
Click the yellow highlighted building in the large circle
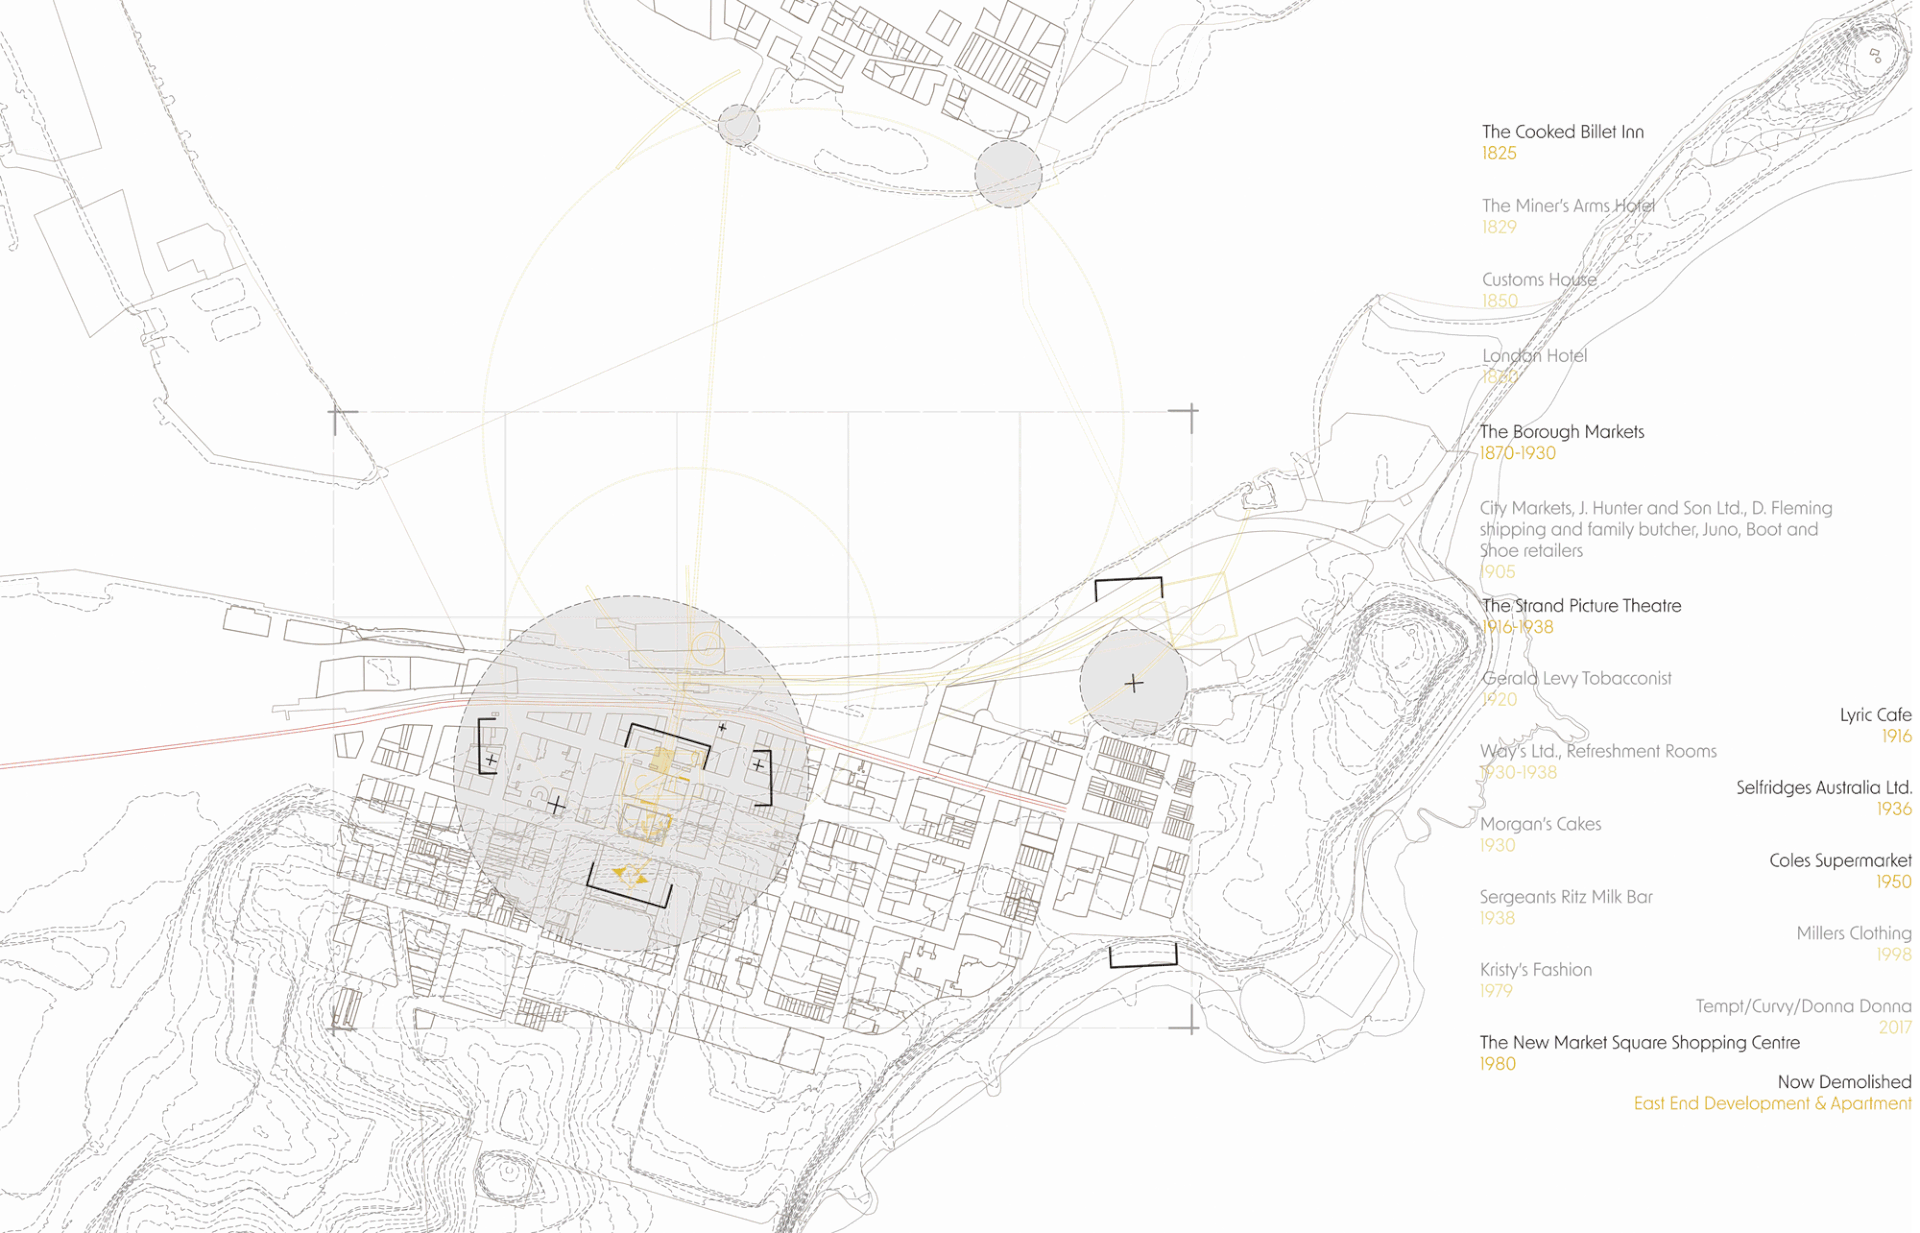click(x=662, y=762)
